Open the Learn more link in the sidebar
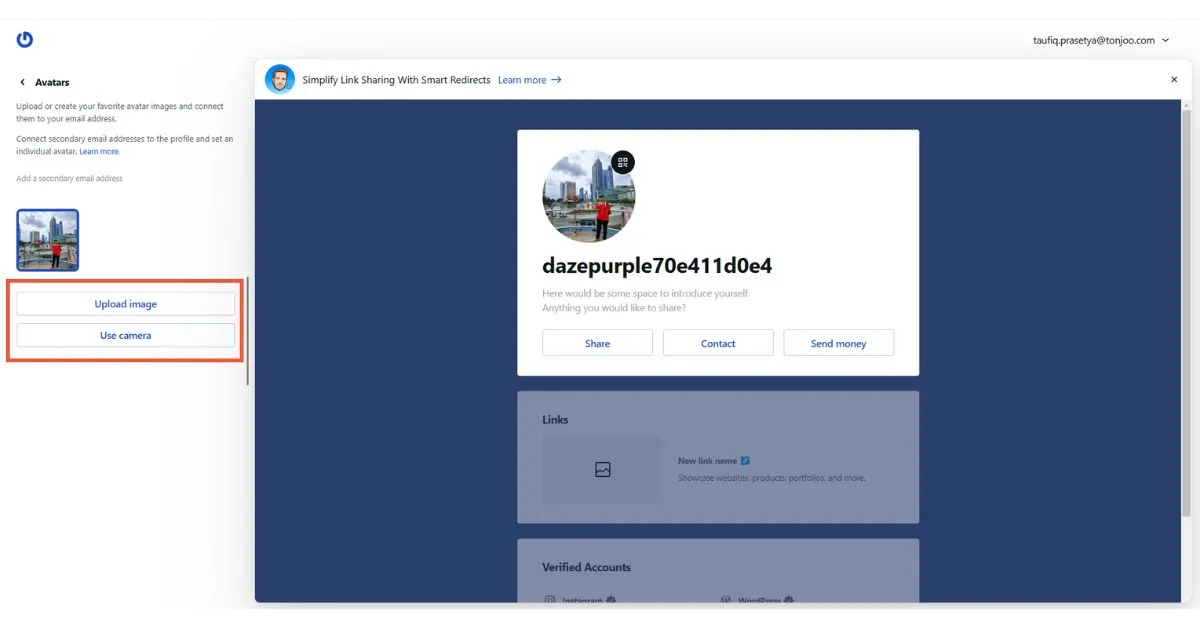 point(99,150)
